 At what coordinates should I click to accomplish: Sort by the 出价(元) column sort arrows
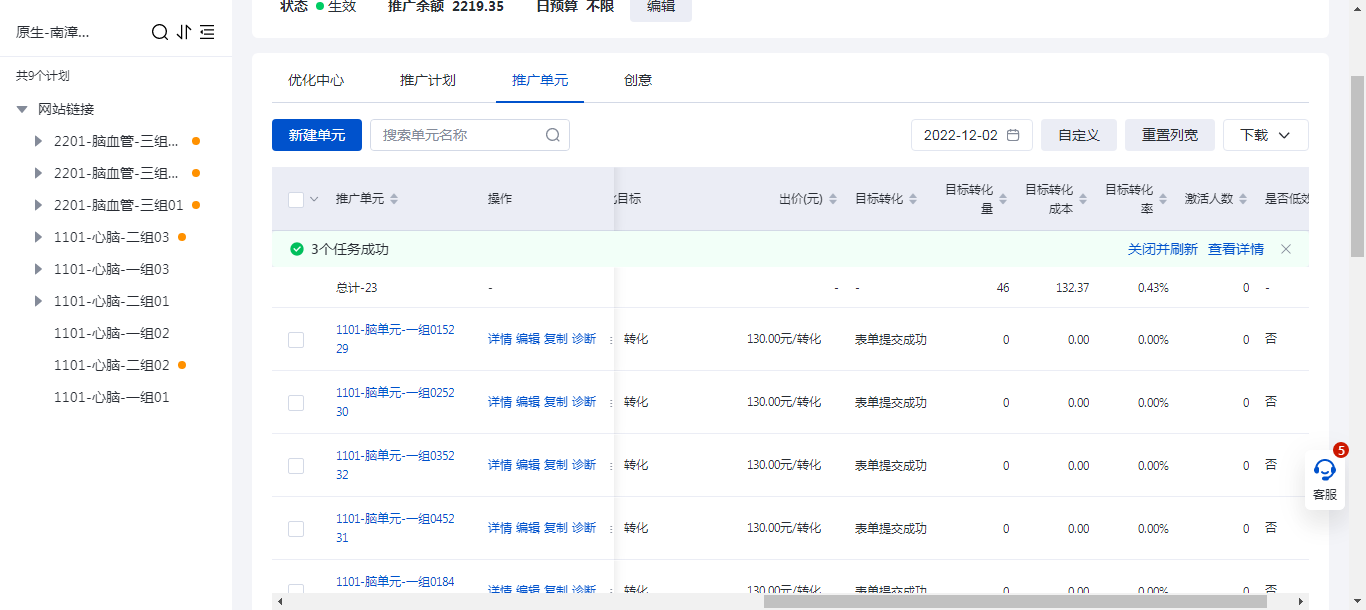click(834, 199)
